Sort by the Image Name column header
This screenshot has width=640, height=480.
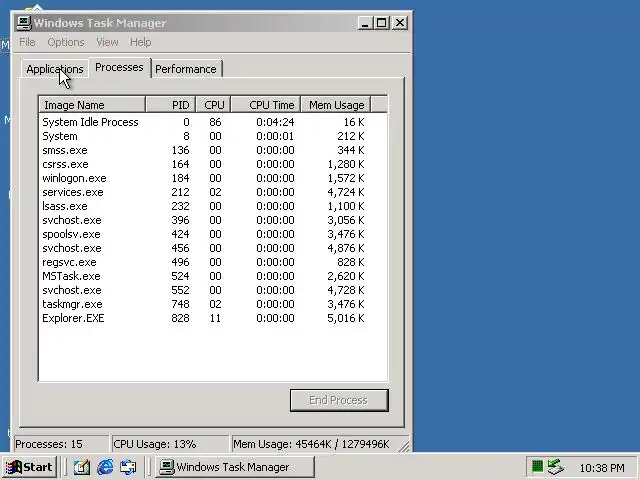coord(92,105)
